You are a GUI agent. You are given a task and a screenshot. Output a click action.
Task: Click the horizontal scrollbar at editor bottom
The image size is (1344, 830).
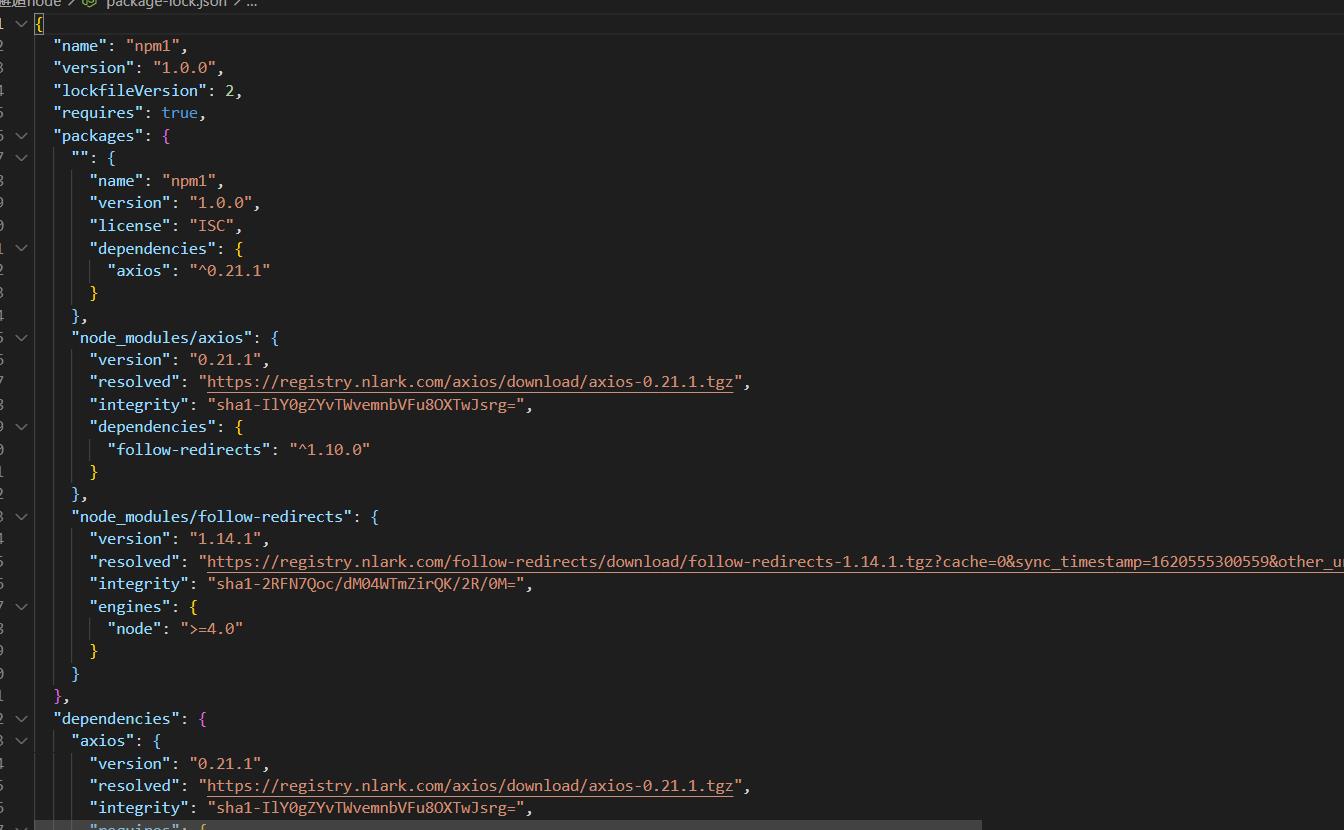[x=508, y=824]
